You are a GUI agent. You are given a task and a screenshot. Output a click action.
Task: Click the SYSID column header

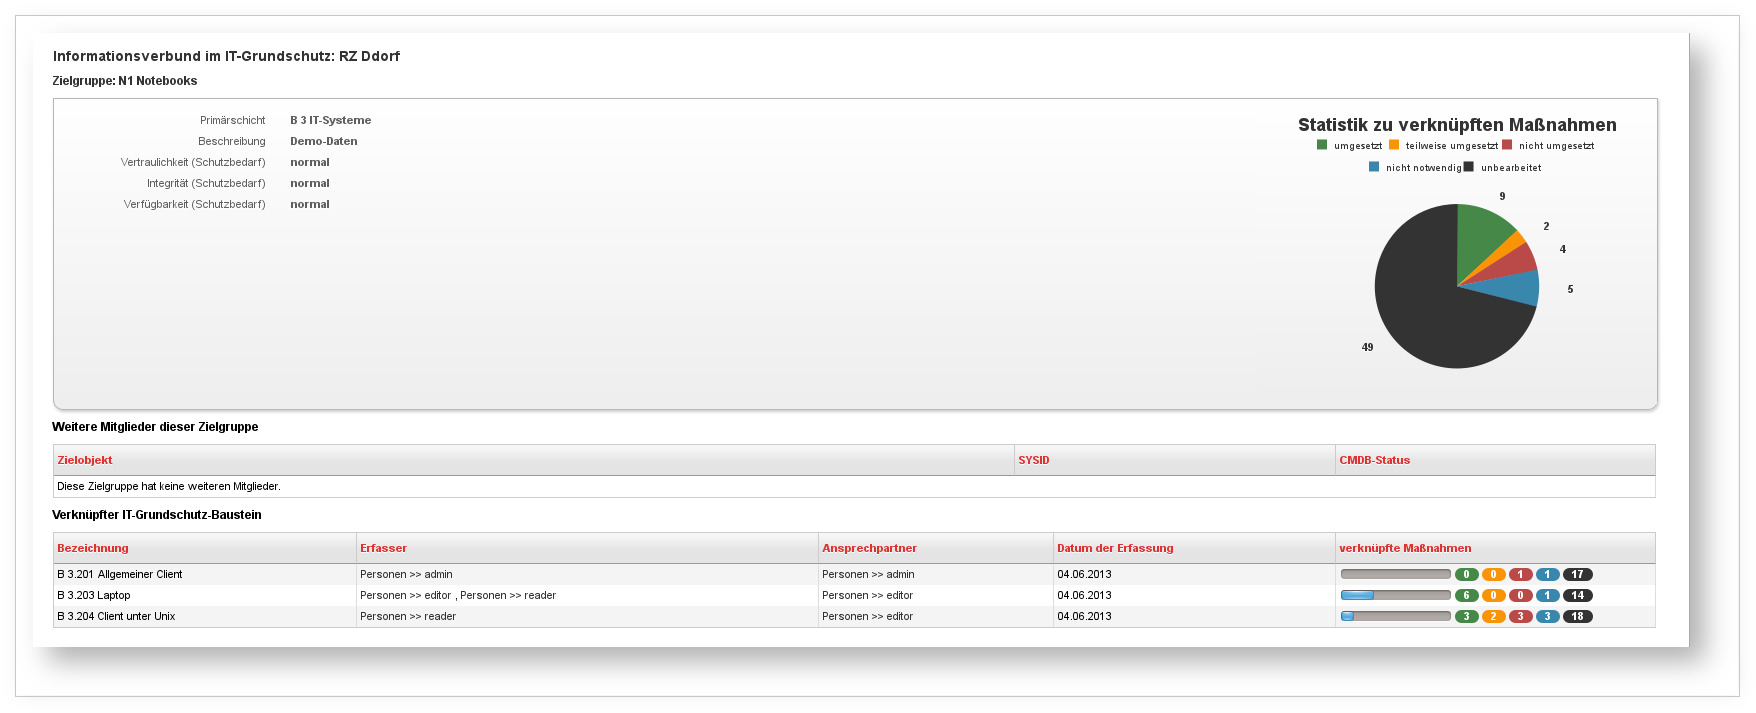(1033, 460)
